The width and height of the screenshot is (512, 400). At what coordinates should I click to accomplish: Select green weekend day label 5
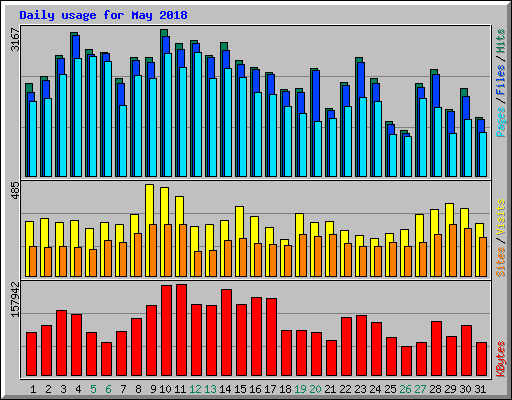tap(93, 389)
